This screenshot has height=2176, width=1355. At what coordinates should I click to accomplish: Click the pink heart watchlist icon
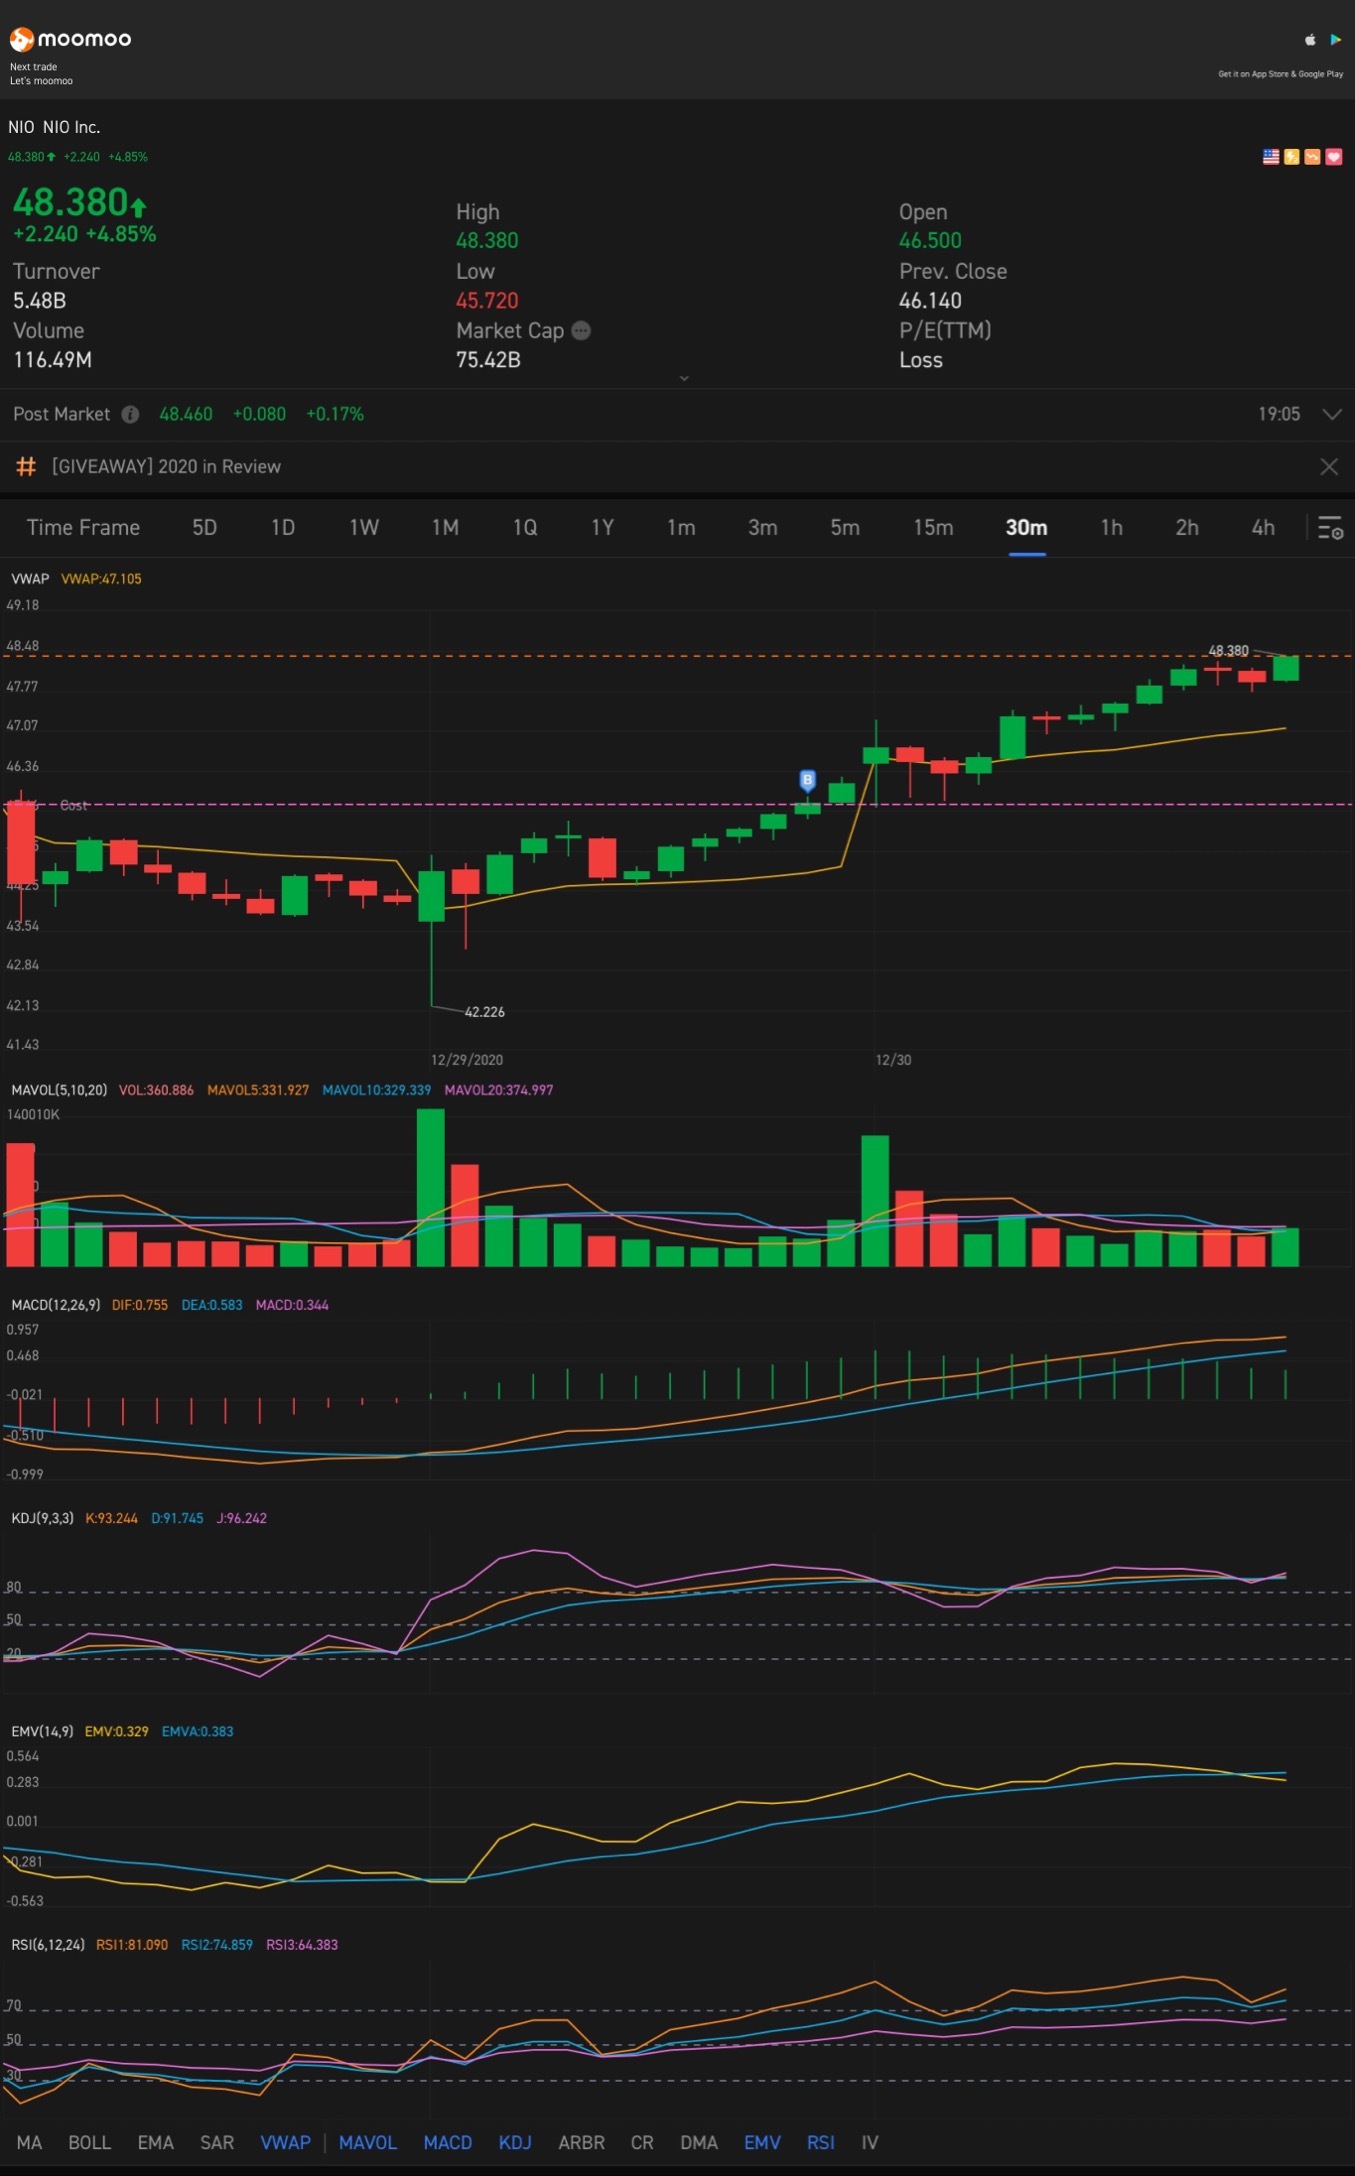click(x=1334, y=157)
